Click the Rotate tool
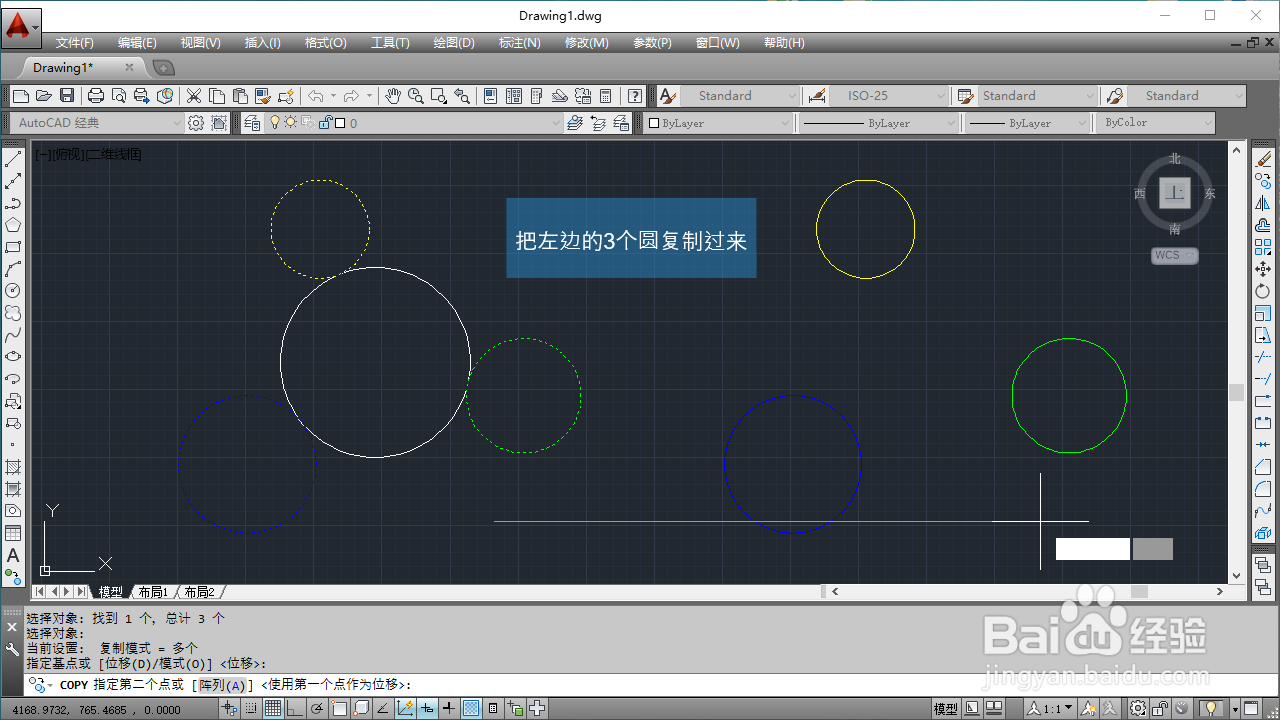Viewport: 1280px width, 720px height. click(1263, 291)
